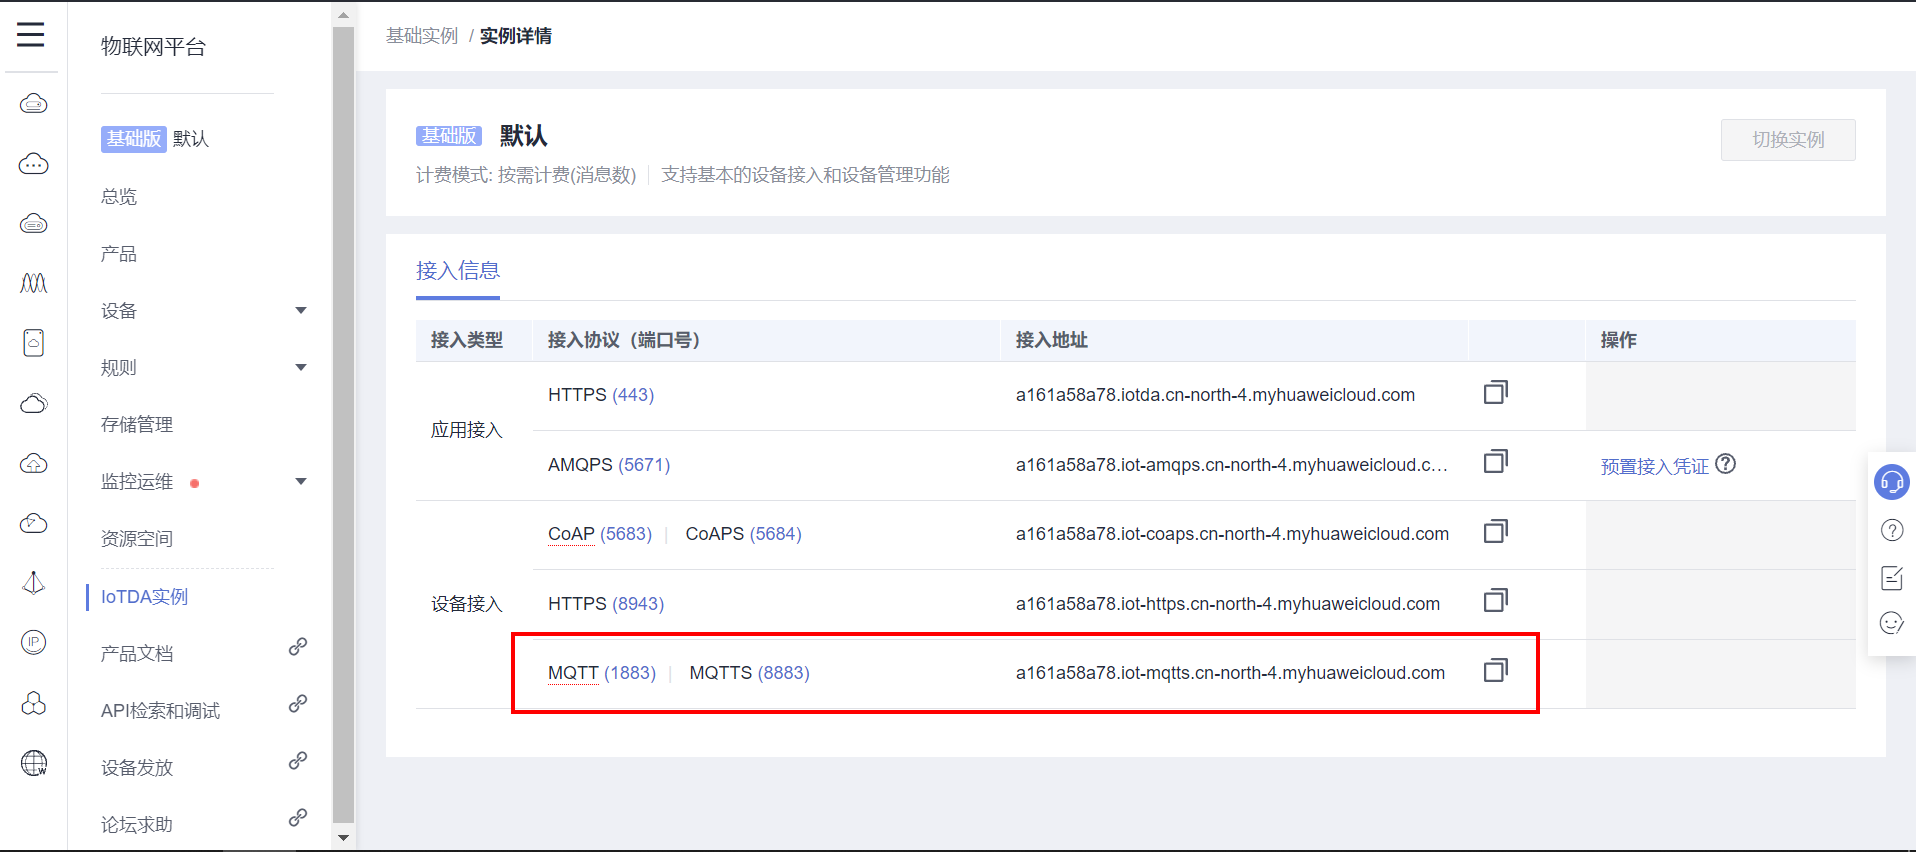The height and width of the screenshot is (852, 1916).
Task: Click the cloud with compass icon
Action: click(x=34, y=523)
